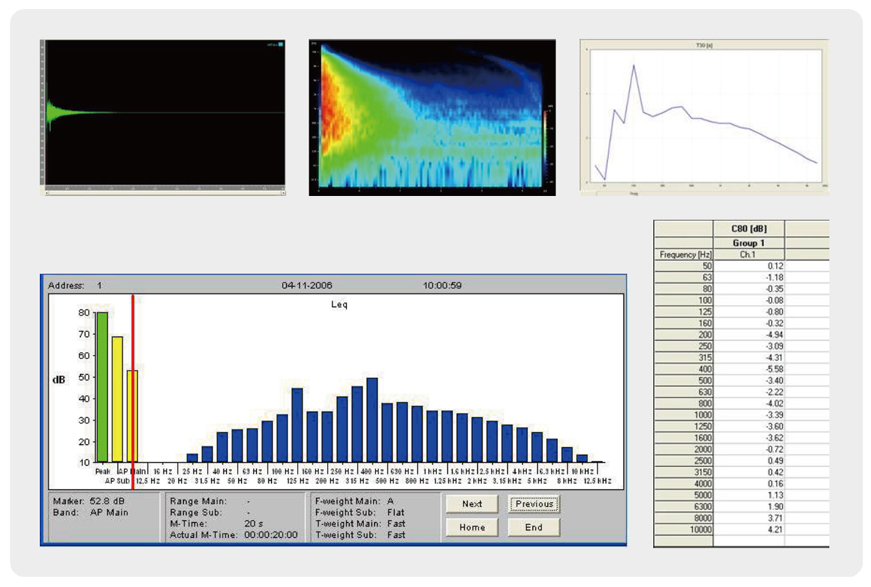871x587 pixels.
Task: Click the Address 1 label
Action: tap(75, 285)
